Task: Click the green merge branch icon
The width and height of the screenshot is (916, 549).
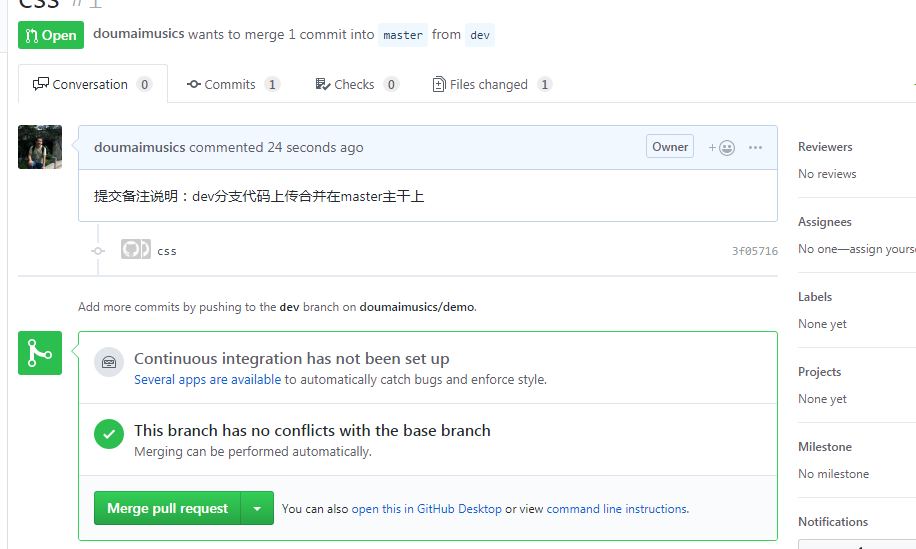Action: [x=40, y=353]
